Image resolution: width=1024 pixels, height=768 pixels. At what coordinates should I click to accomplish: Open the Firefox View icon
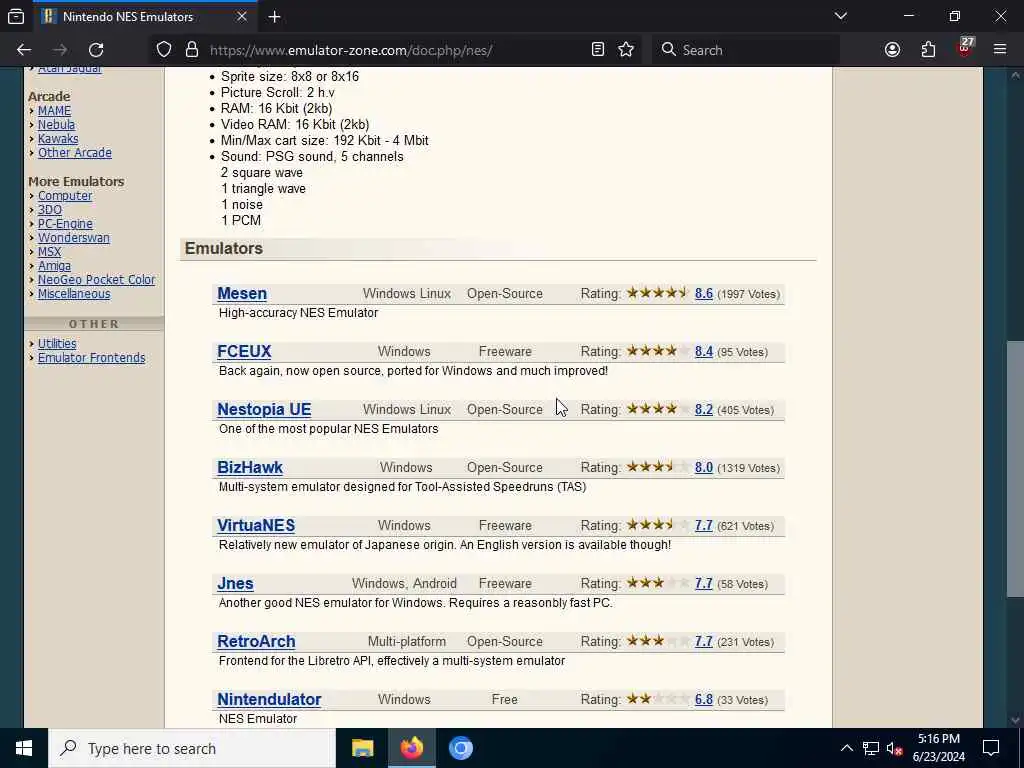(x=16, y=17)
